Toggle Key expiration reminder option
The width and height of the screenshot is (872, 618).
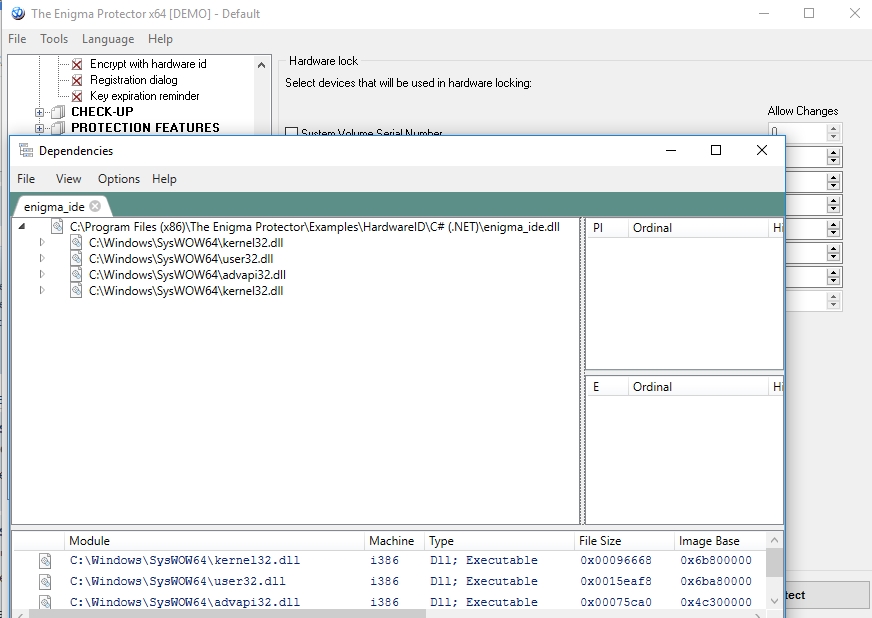tap(77, 96)
